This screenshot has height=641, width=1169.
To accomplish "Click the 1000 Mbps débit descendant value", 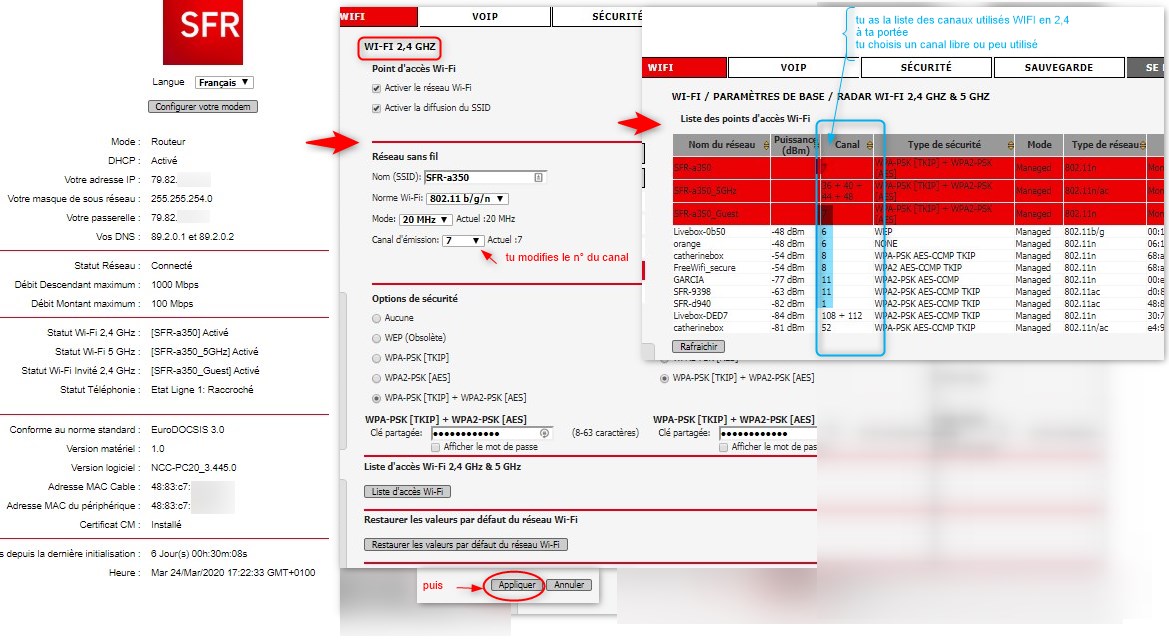I will [x=174, y=285].
